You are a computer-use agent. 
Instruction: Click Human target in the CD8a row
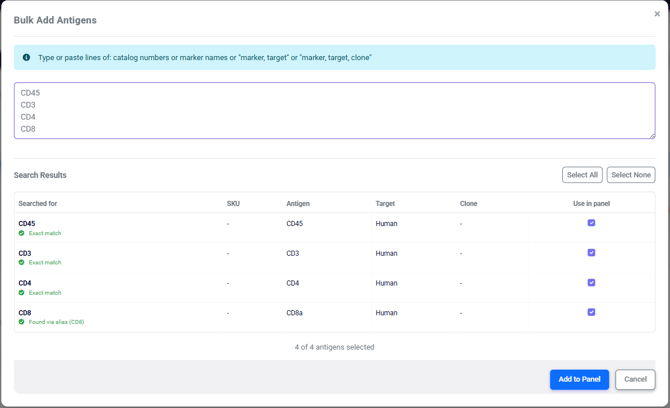386,313
